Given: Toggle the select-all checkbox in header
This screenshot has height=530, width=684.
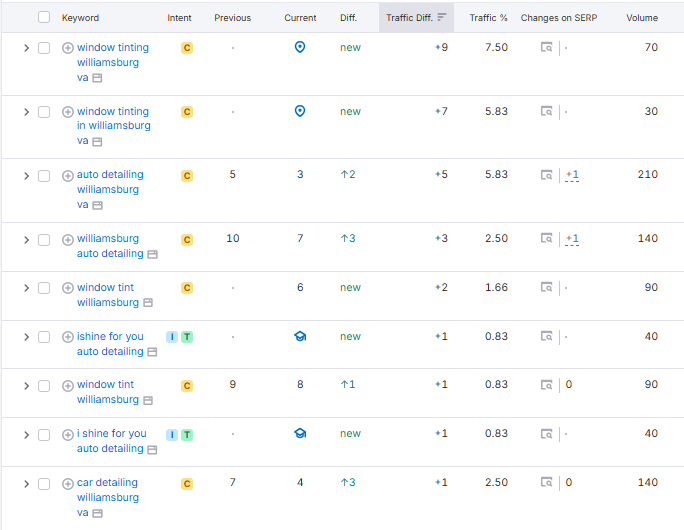Looking at the screenshot, I should 44,18.
